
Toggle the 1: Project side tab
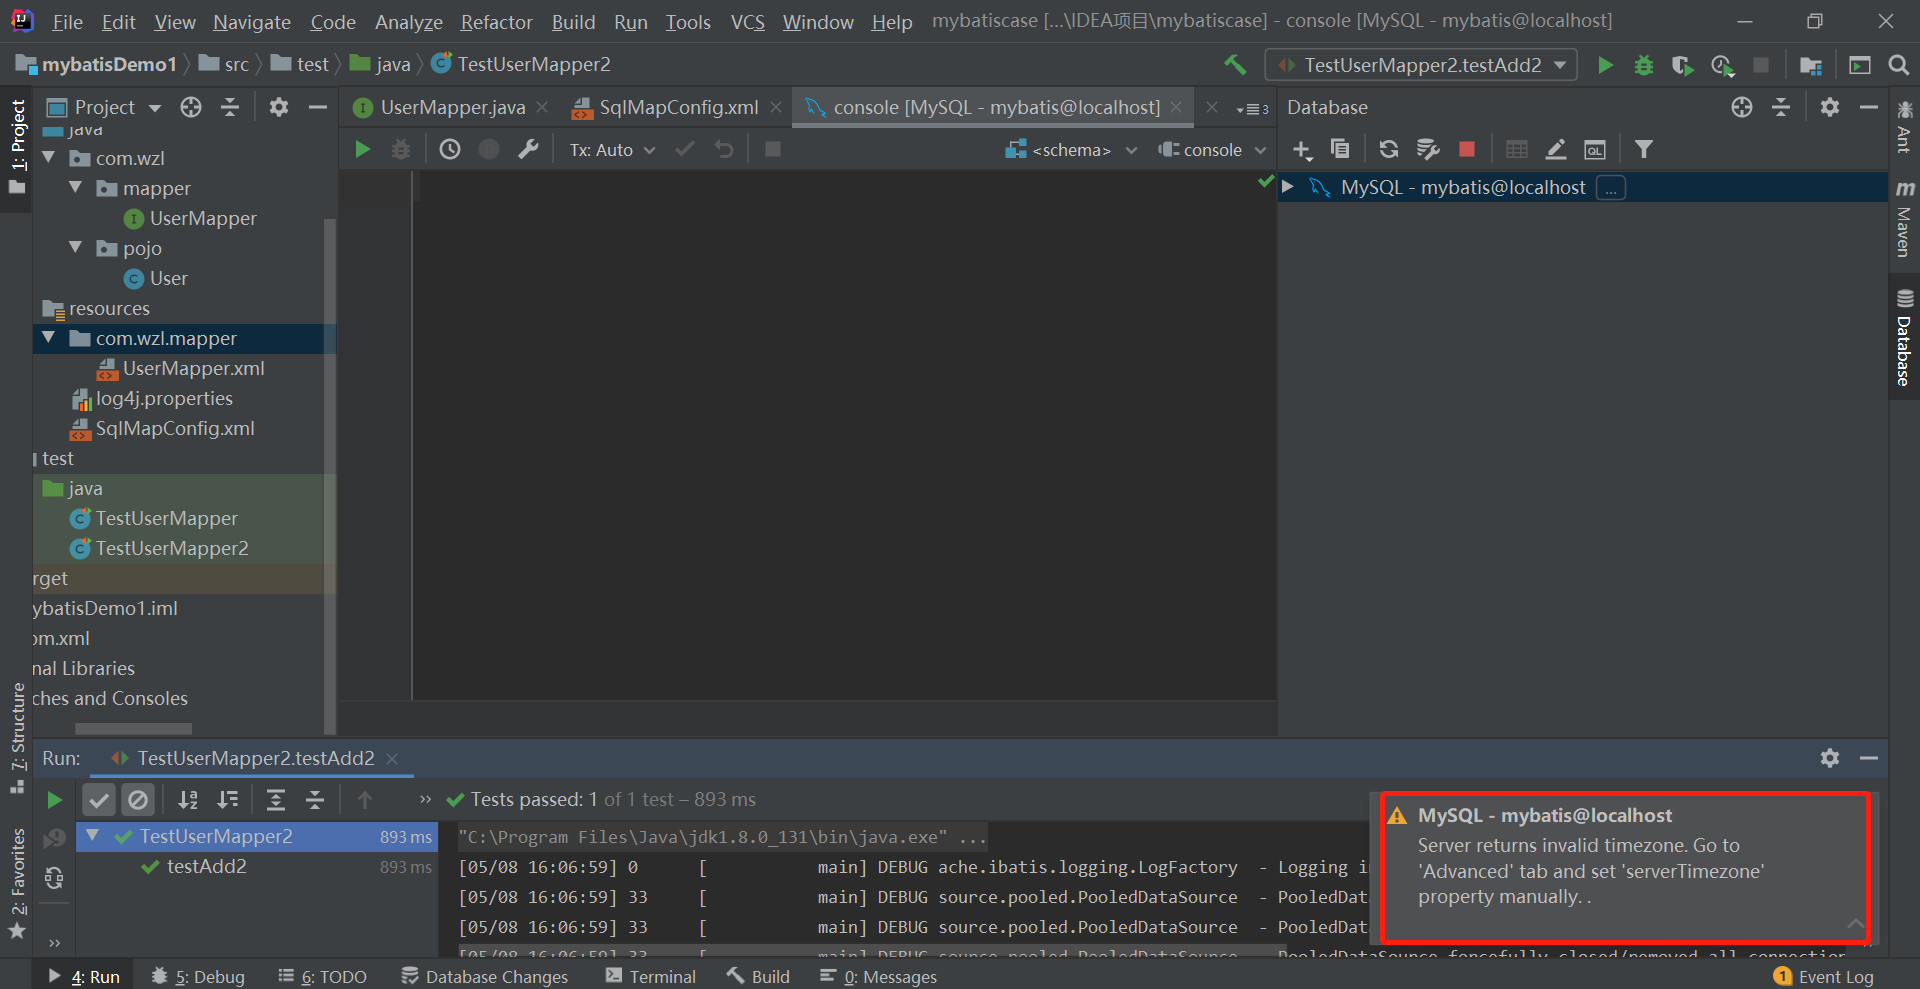[17, 146]
